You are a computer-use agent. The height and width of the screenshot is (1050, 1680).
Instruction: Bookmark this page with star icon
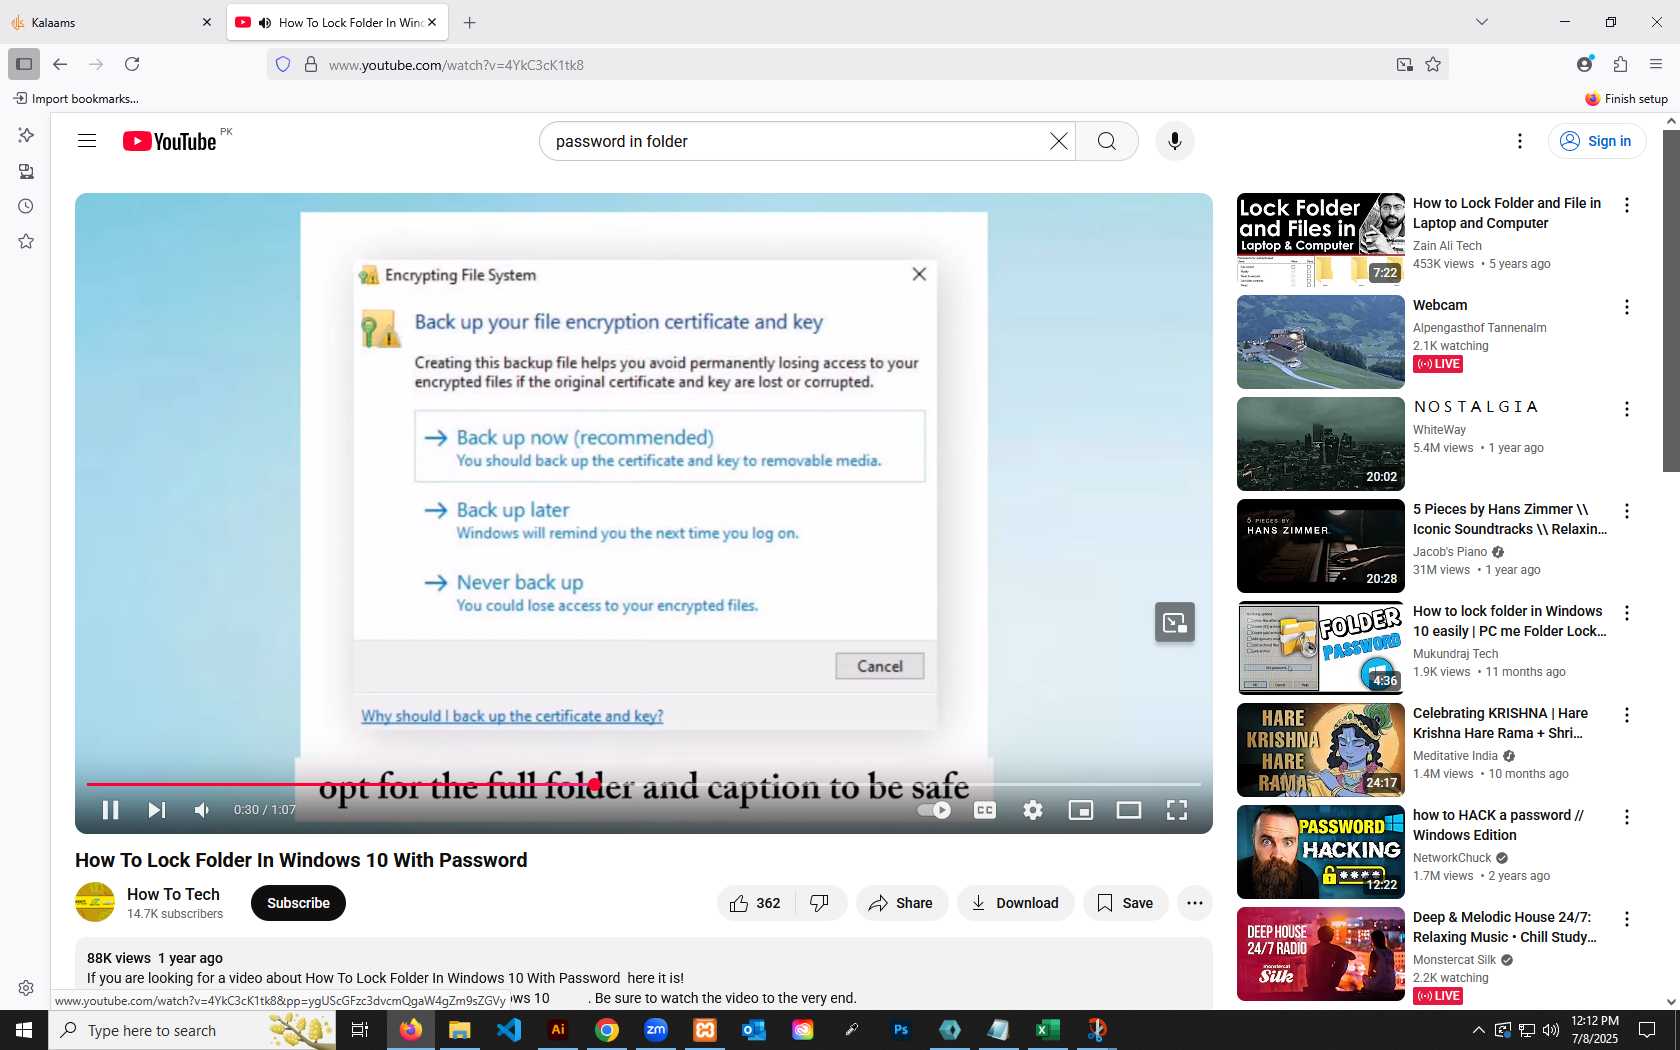click(1433, 64)
